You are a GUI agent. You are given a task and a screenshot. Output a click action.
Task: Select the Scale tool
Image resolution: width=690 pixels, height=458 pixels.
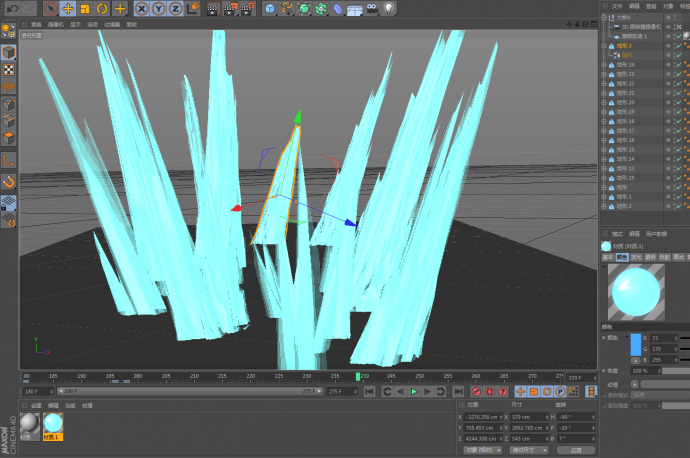click(85, 8)
